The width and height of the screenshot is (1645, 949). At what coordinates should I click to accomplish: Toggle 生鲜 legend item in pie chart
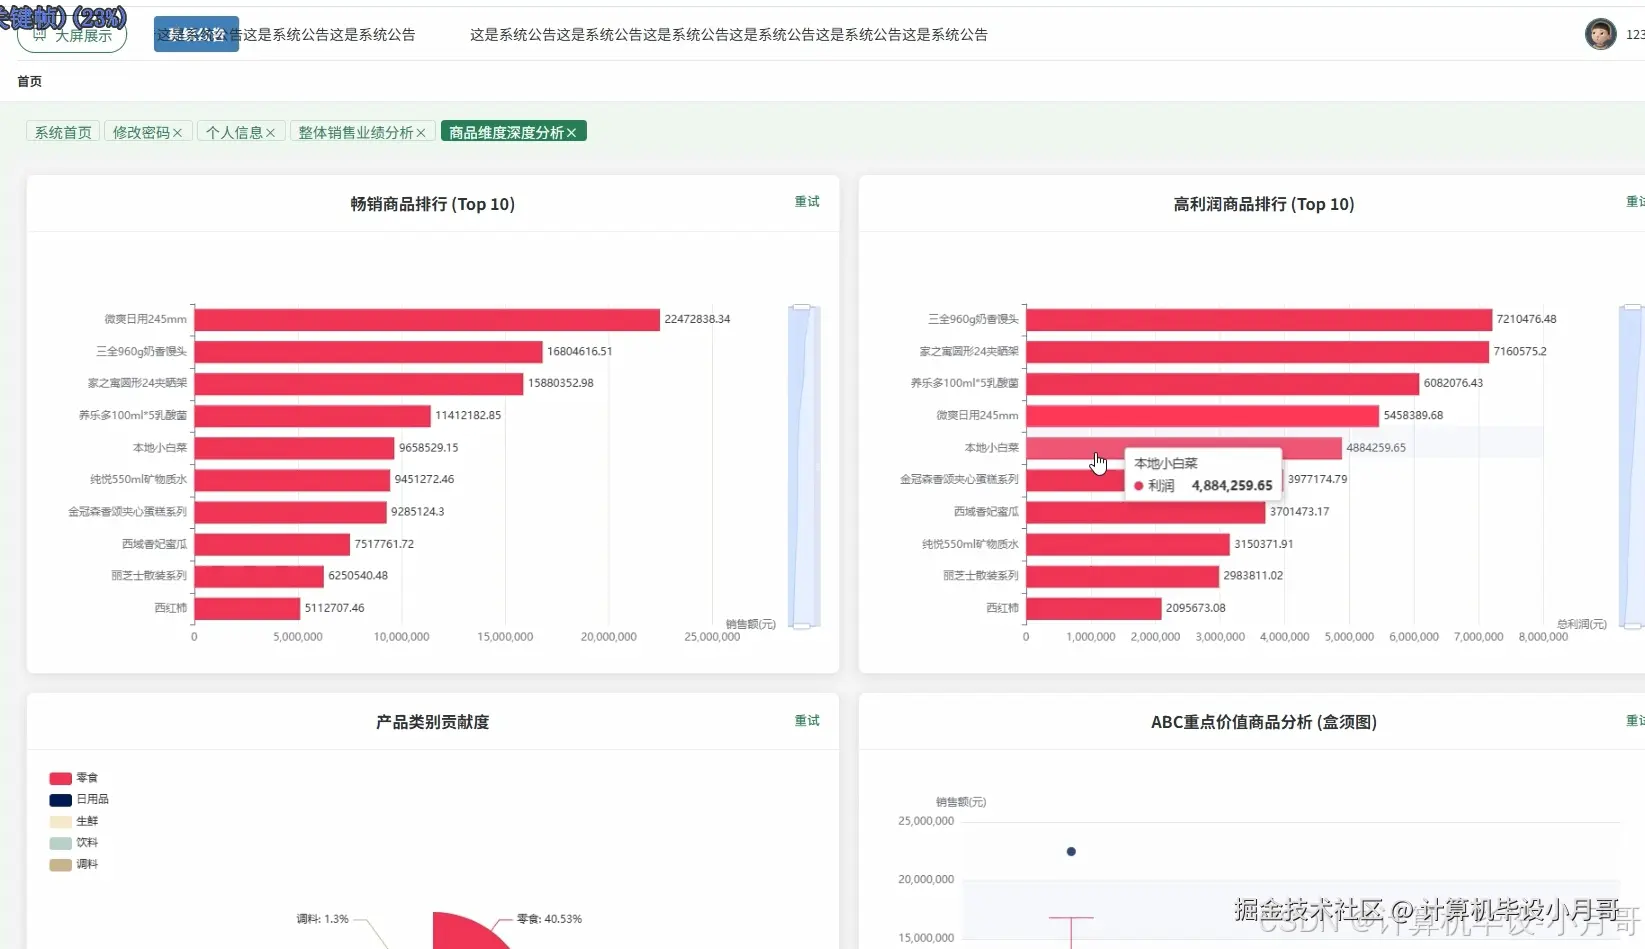click(74, 821)
